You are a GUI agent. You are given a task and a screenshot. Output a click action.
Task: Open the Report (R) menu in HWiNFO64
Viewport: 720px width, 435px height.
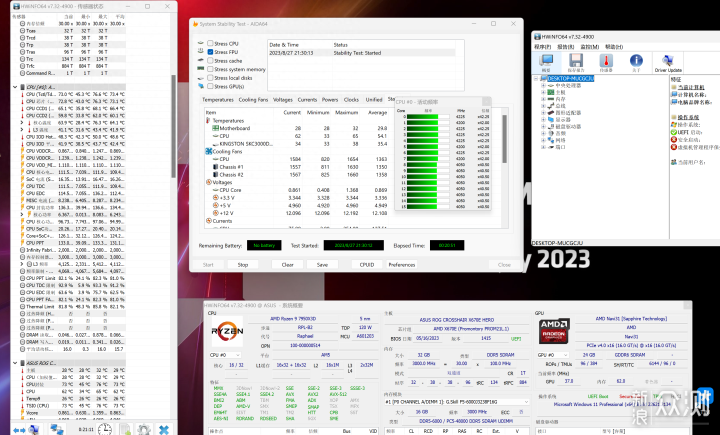(565, 47)
